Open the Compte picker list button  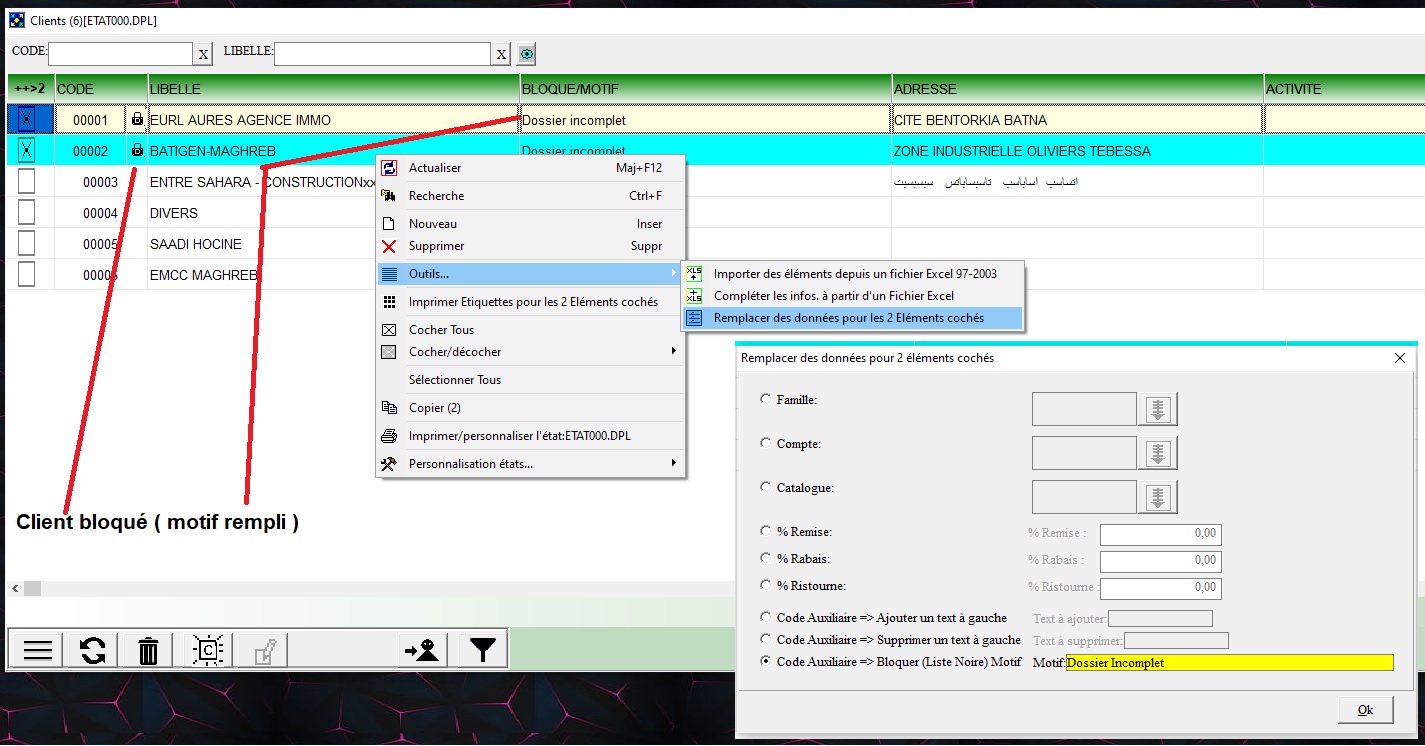pos(1158,453)
